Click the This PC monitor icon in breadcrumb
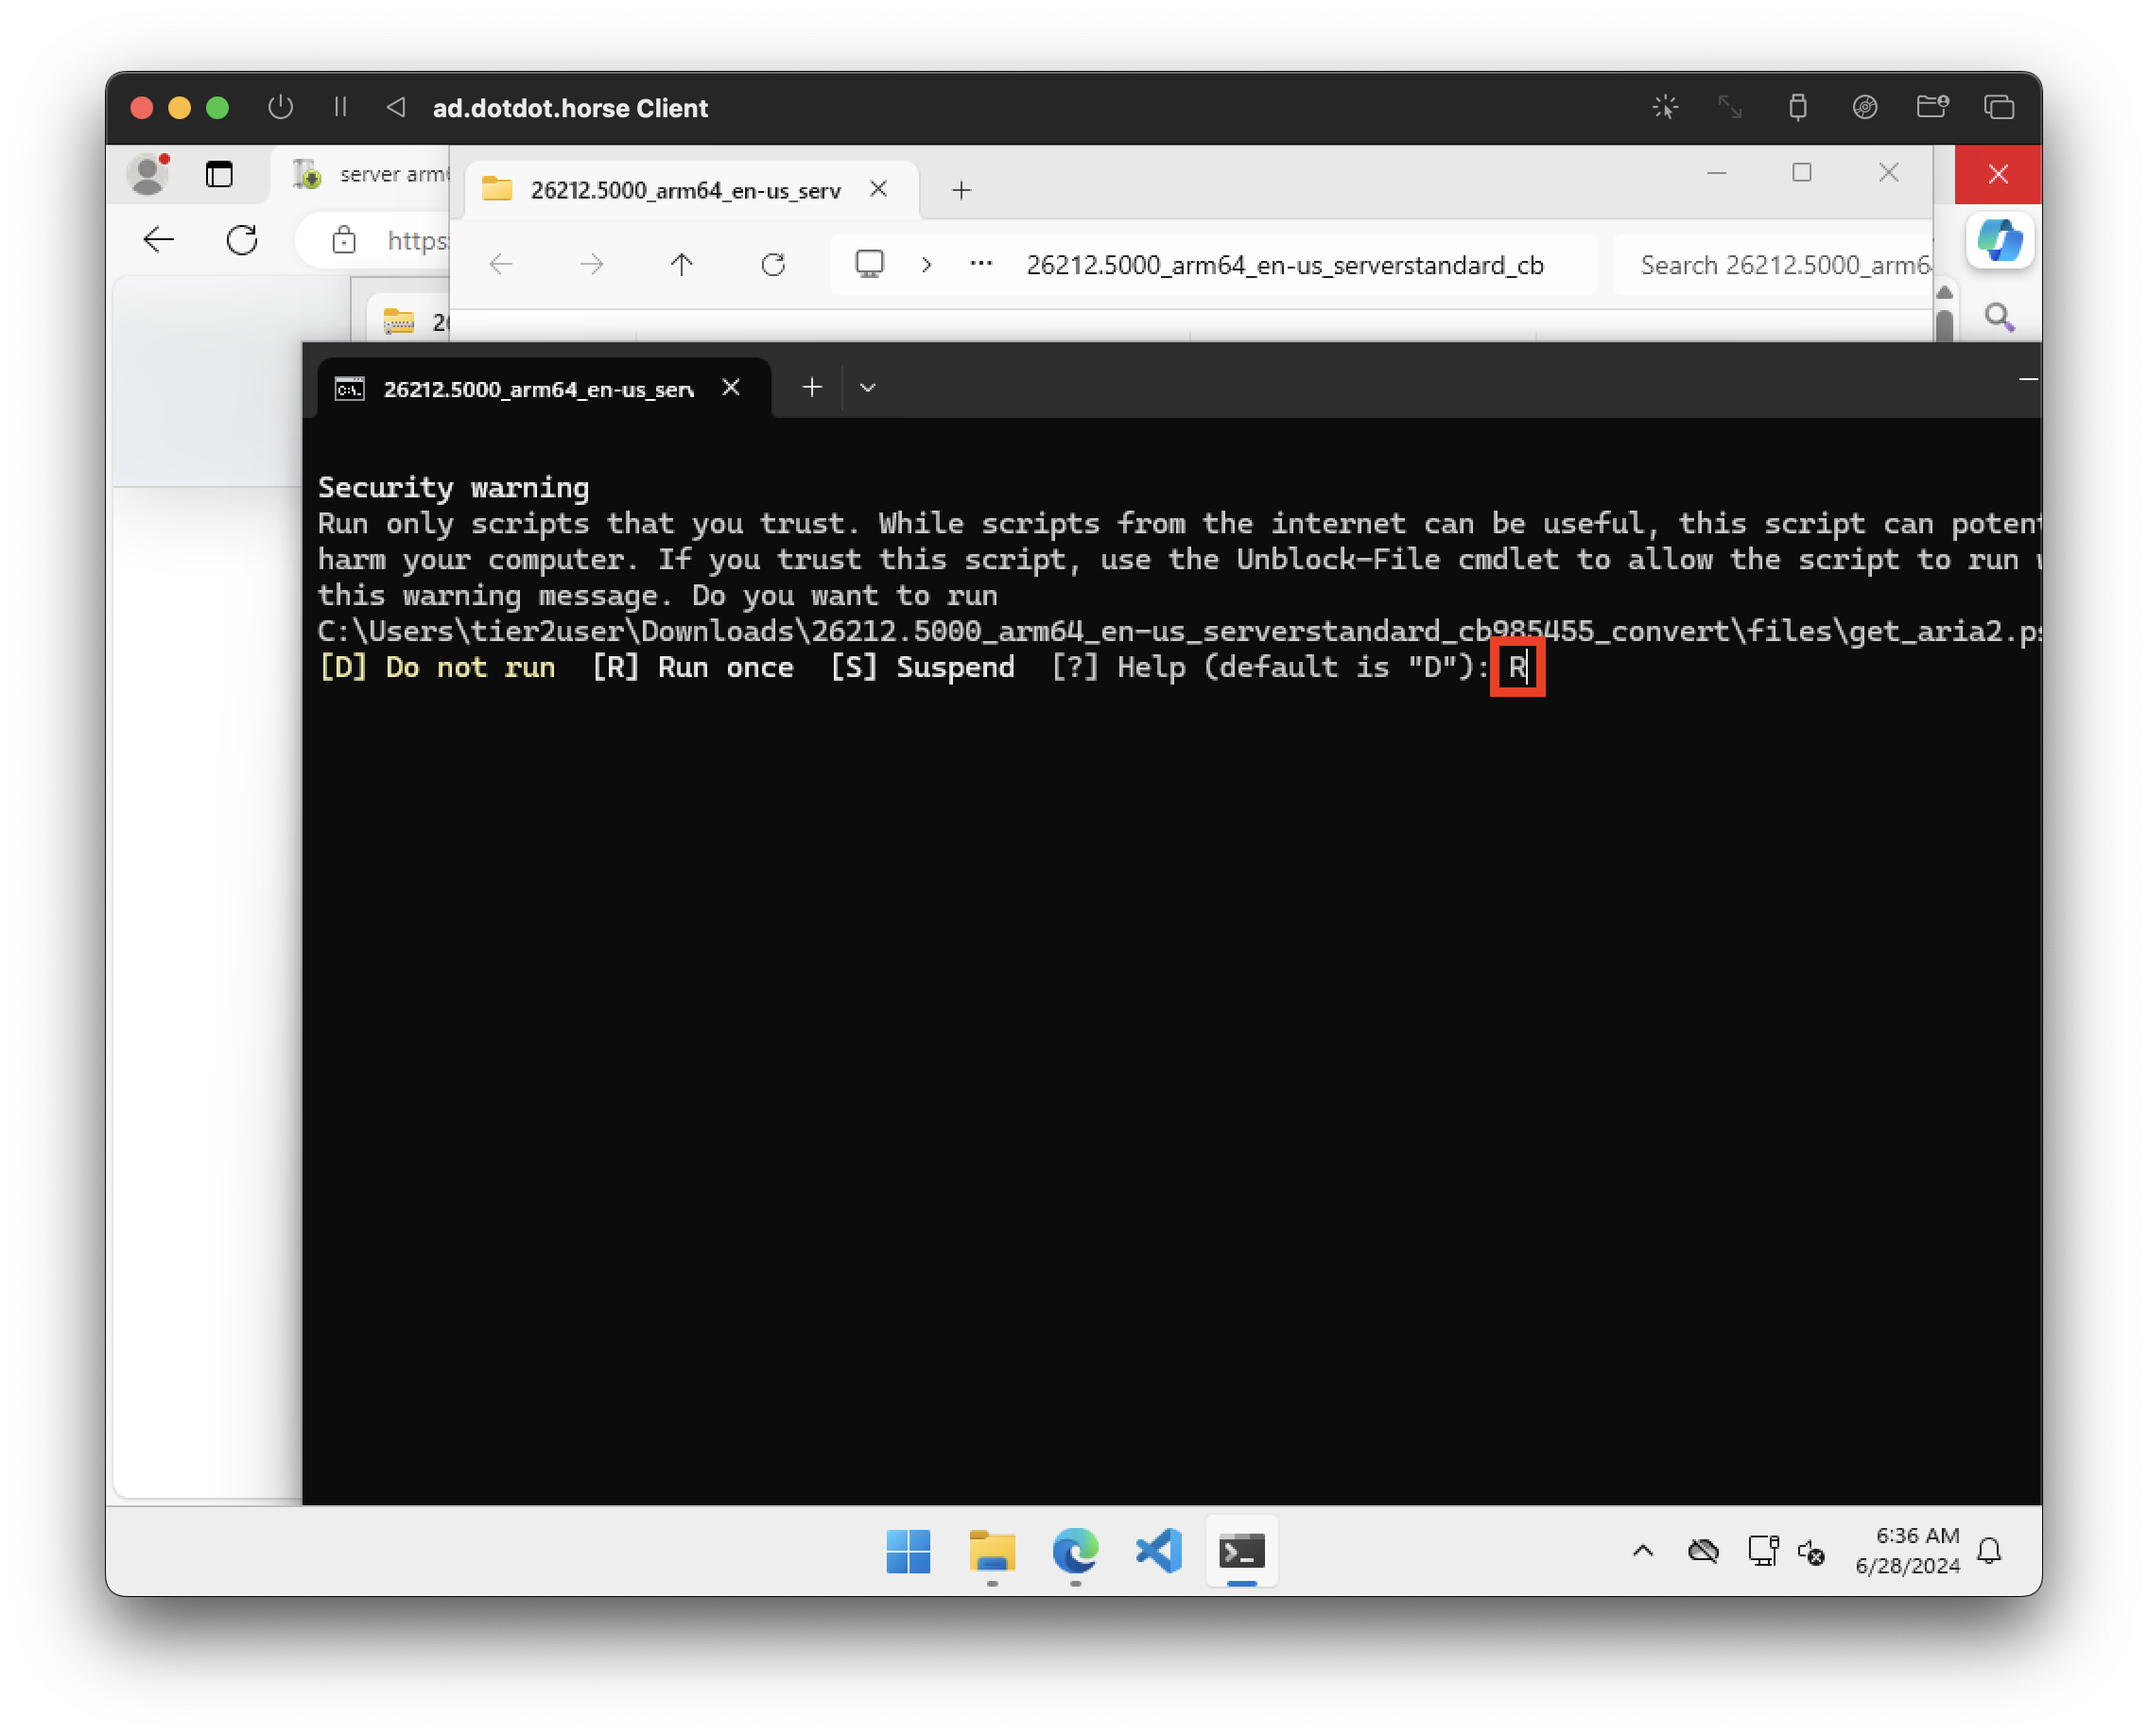Viewport: 2148px width, 1736px height. pyautogui.click(x=869, y=264)
